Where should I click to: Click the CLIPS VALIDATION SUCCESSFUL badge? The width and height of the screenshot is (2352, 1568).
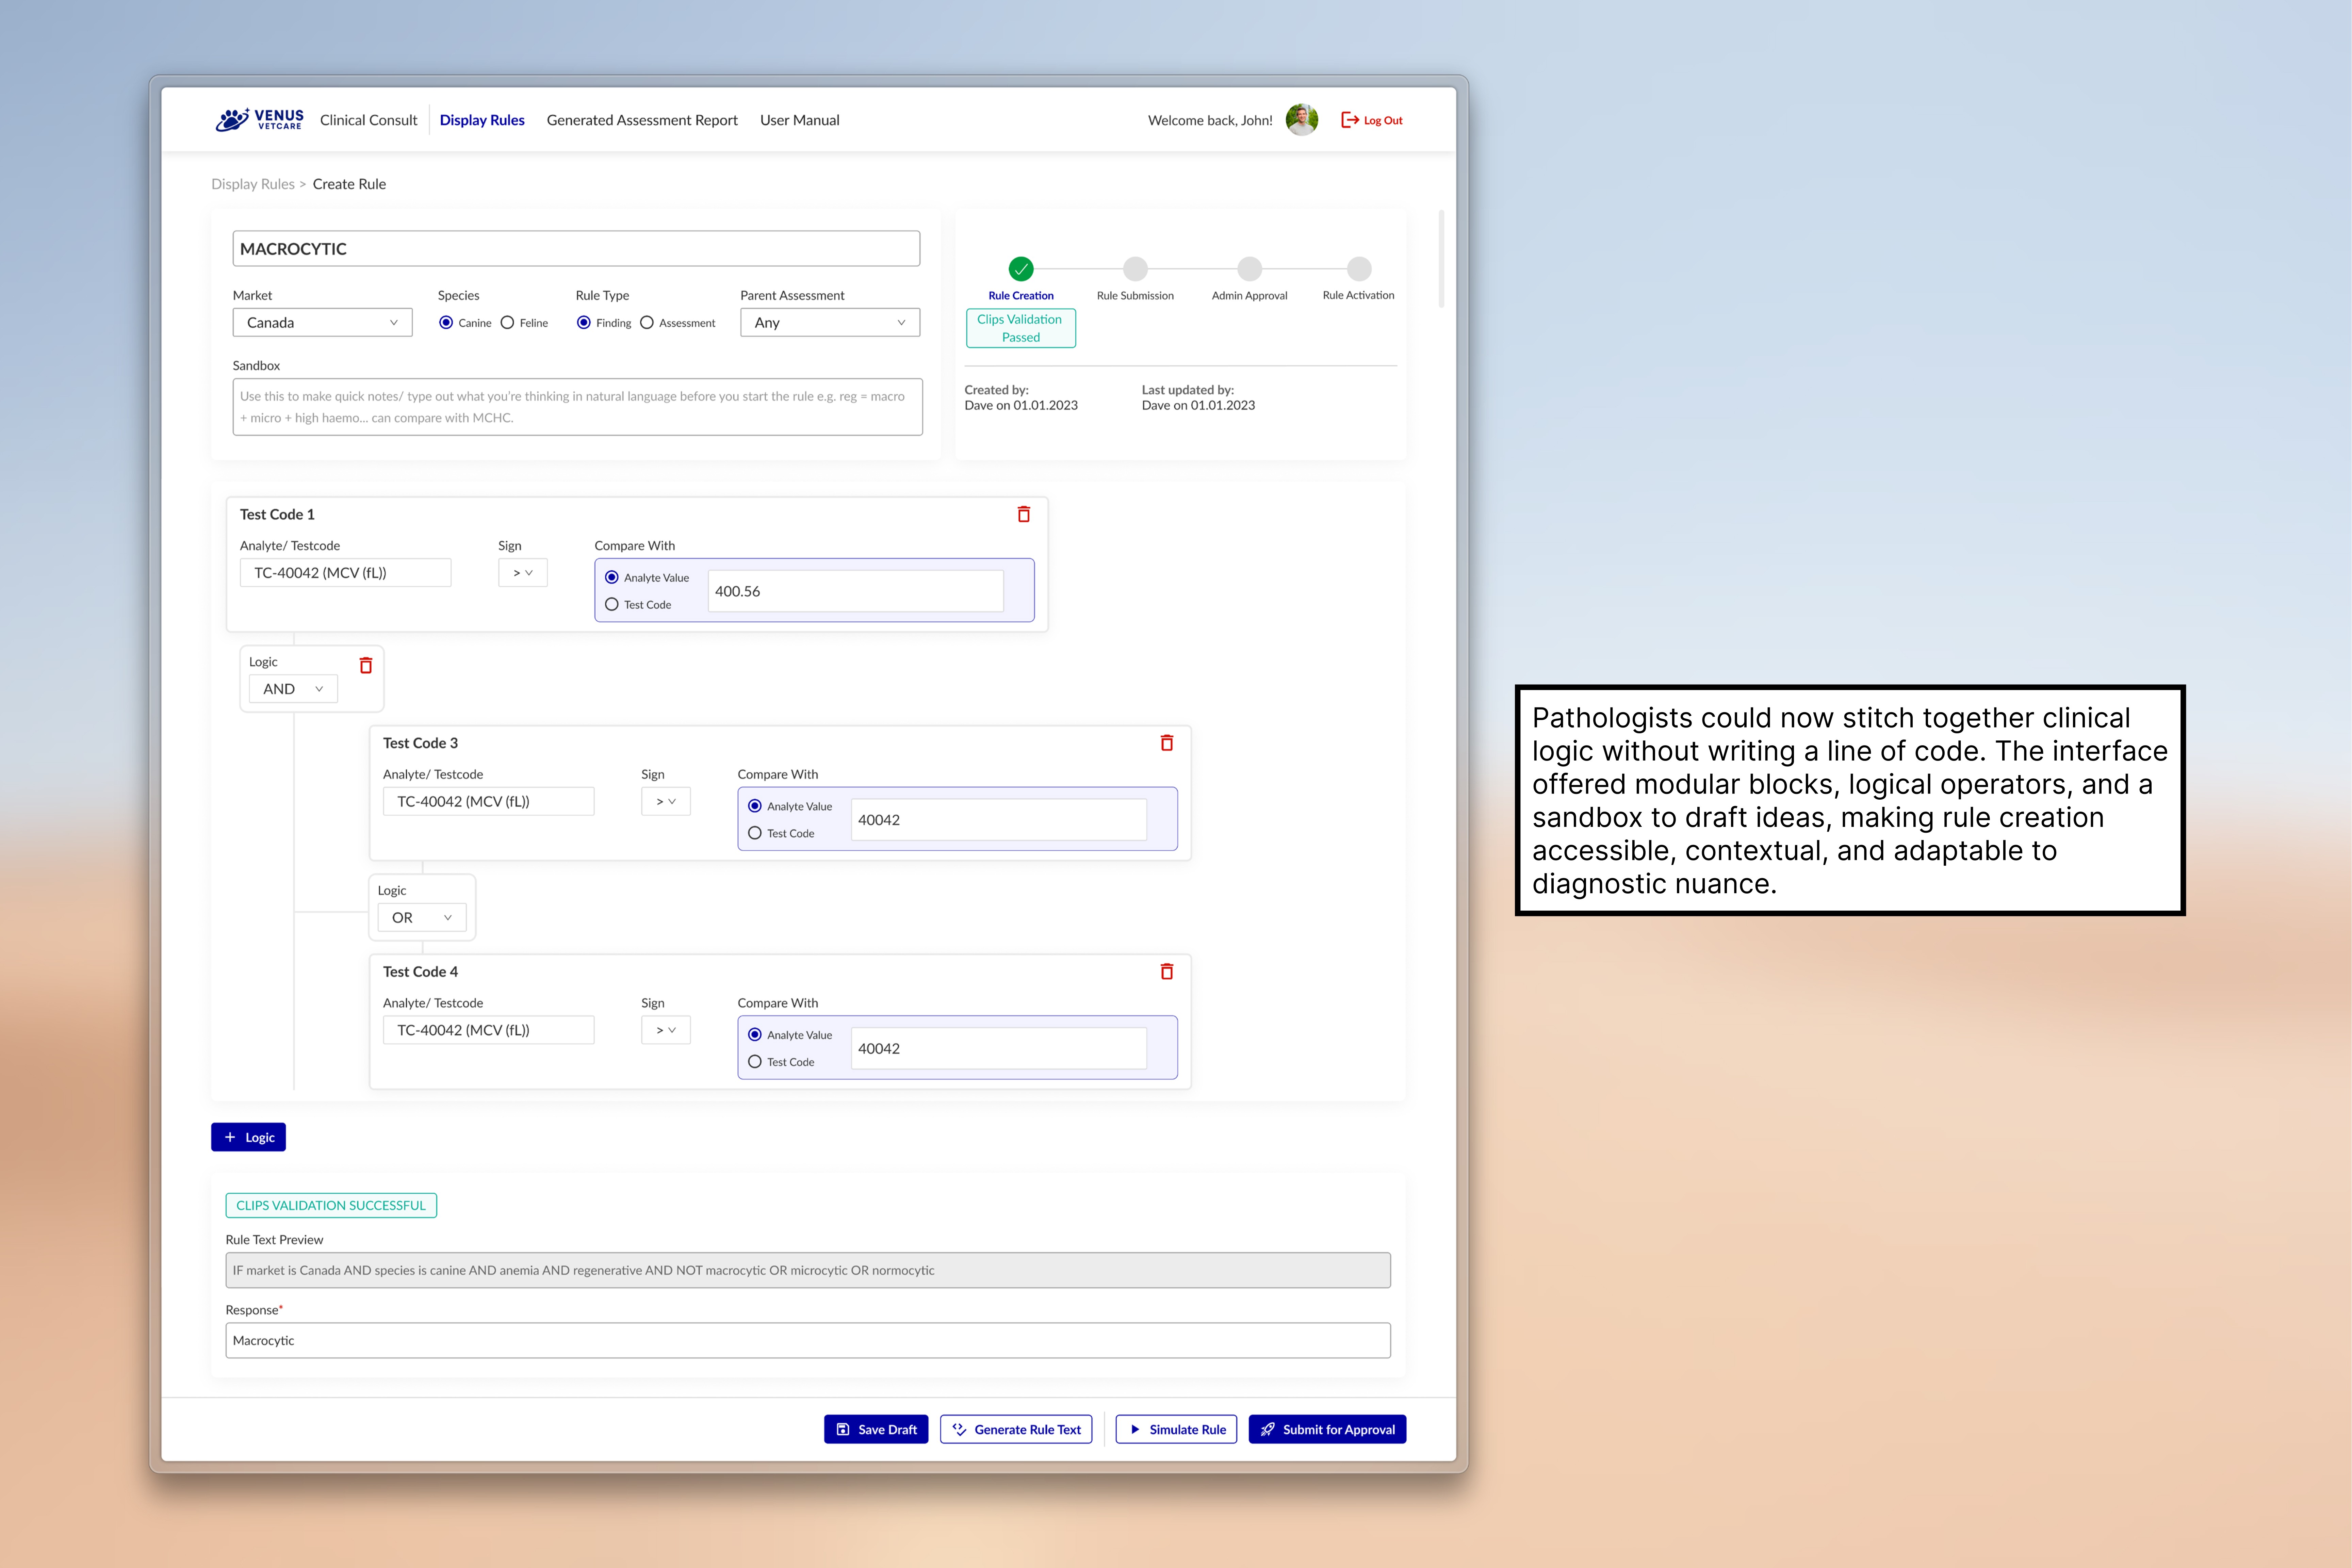coord(331,1206)
